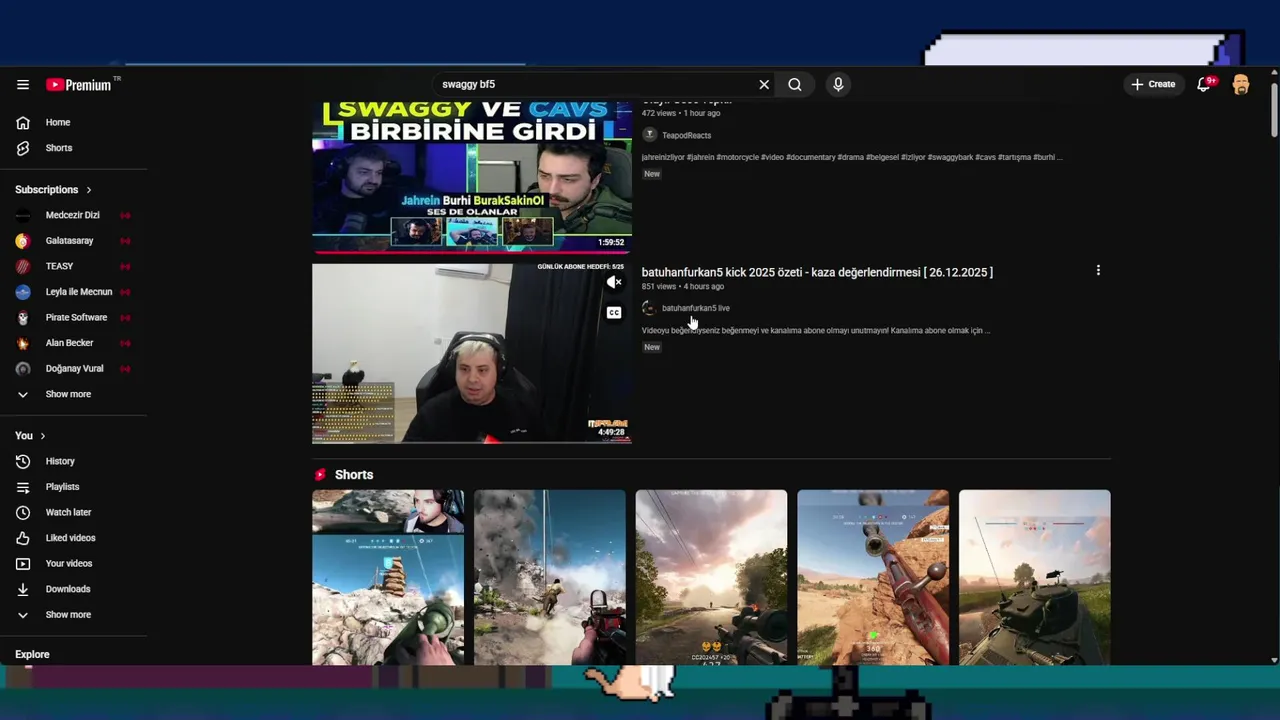This screenshot has height=720, width=1280.
Task: Click the Watch later clock icon
Action: [x=23, y=512]
